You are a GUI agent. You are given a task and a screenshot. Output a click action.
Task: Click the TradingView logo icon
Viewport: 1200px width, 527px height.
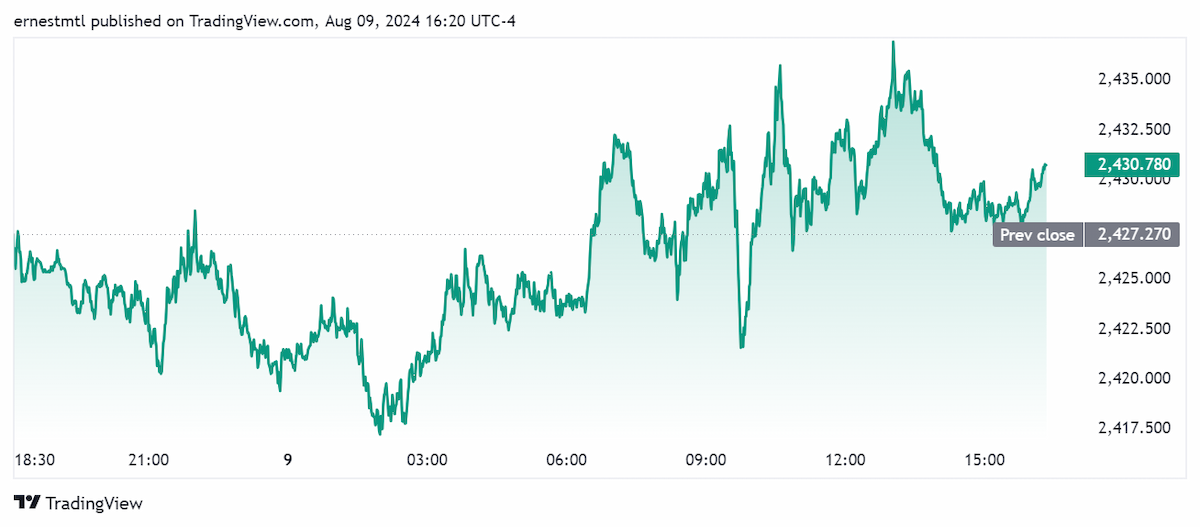[x=27, y=503]
